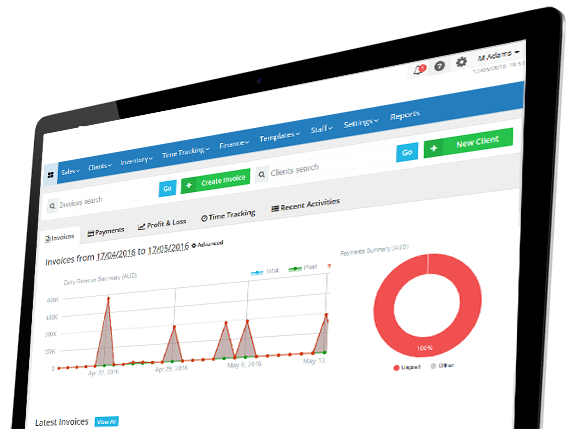Open the settings gear icon
Viewport: 576px width, 429px height.
pos(461,62)
